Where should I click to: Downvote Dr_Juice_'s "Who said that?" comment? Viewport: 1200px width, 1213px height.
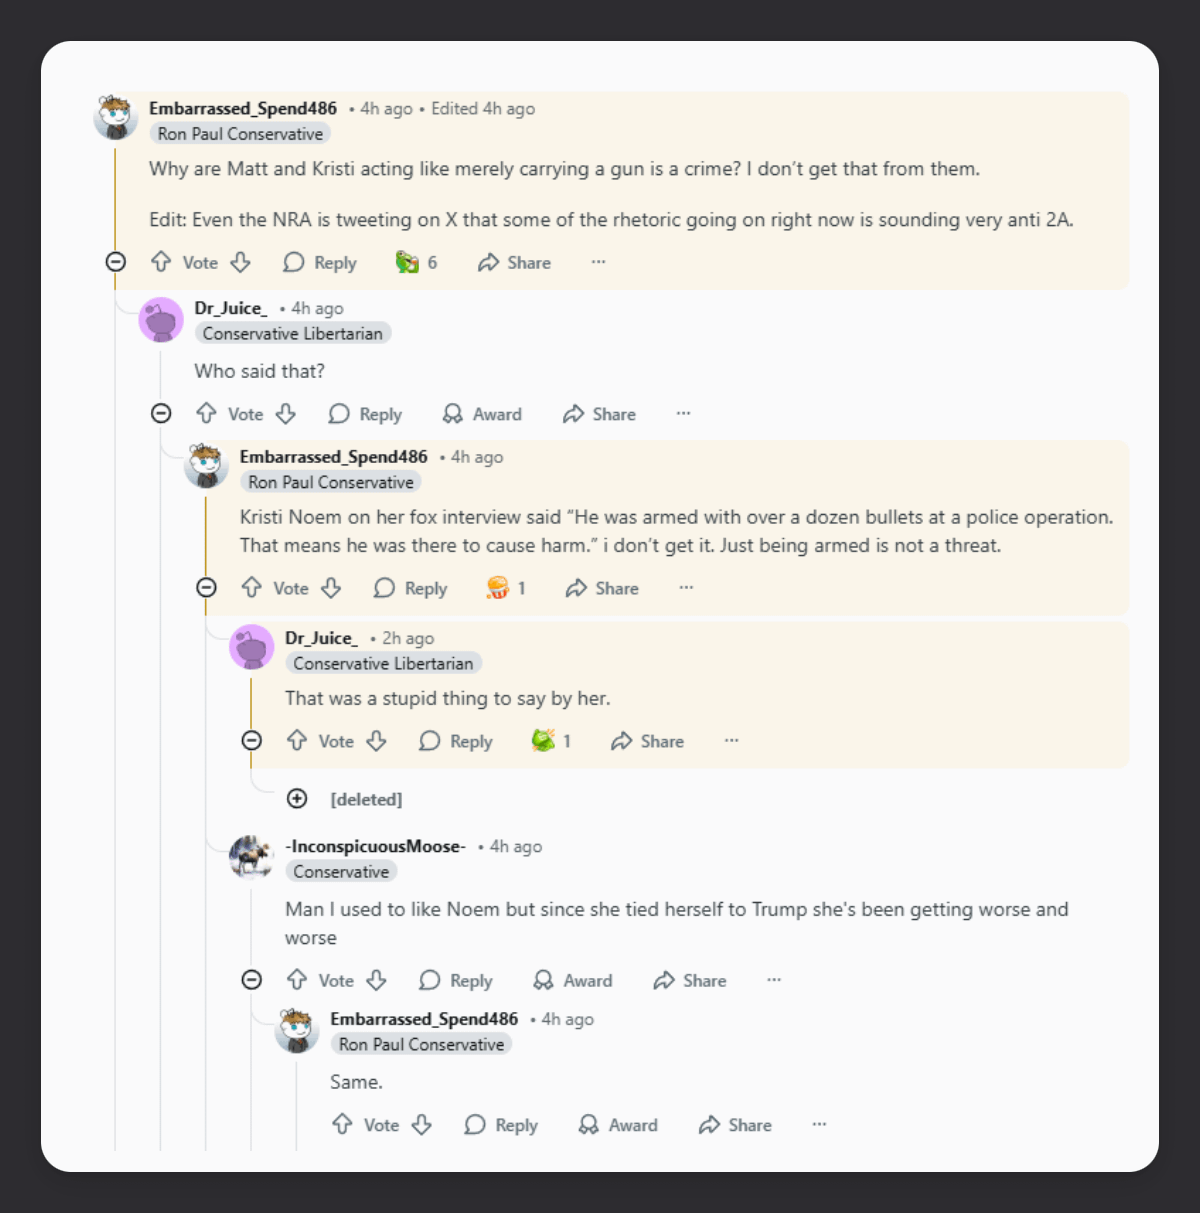click(x=286, y=414)
